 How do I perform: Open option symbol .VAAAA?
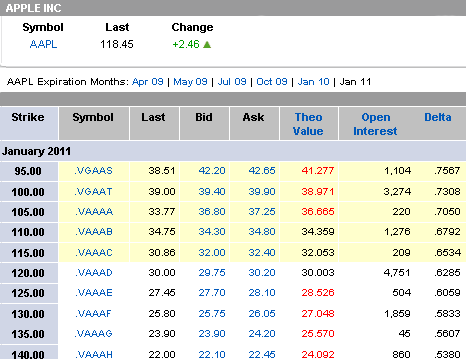tap(94, 212)
